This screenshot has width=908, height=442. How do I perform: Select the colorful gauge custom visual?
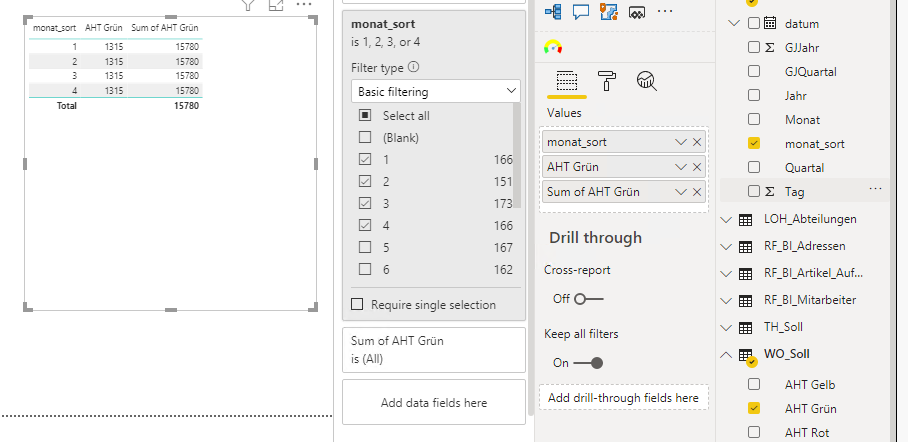point(554,47)
